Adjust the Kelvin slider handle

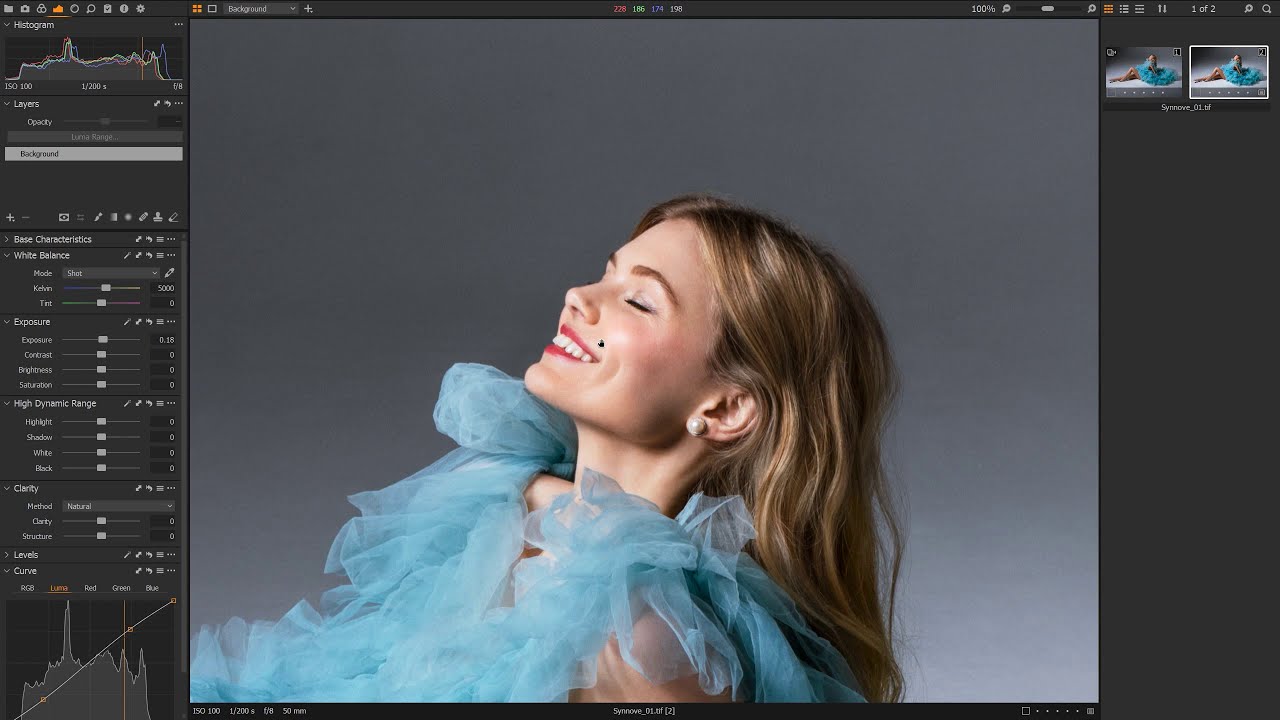tap(106, 288)
